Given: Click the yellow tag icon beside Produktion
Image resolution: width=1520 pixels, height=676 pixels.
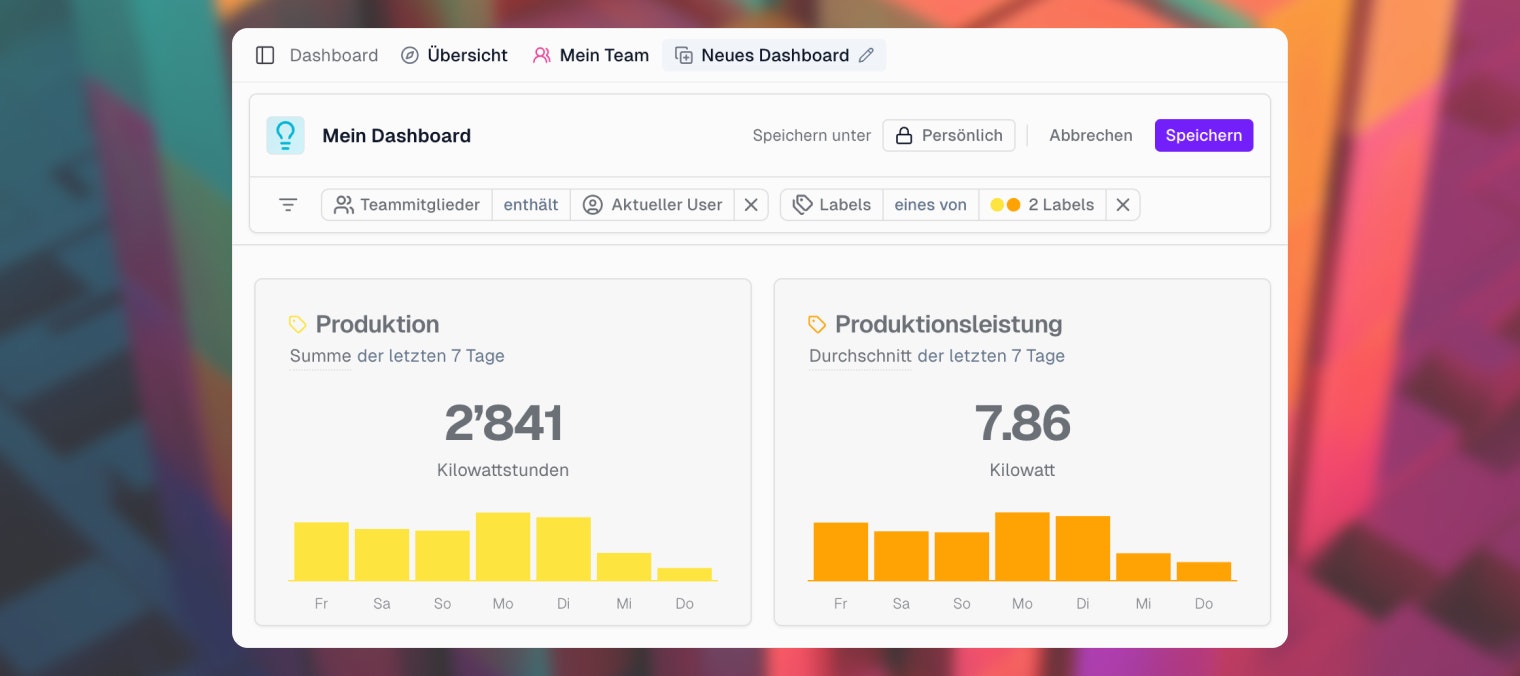Looking at the screenshot, I should [298, 324].
